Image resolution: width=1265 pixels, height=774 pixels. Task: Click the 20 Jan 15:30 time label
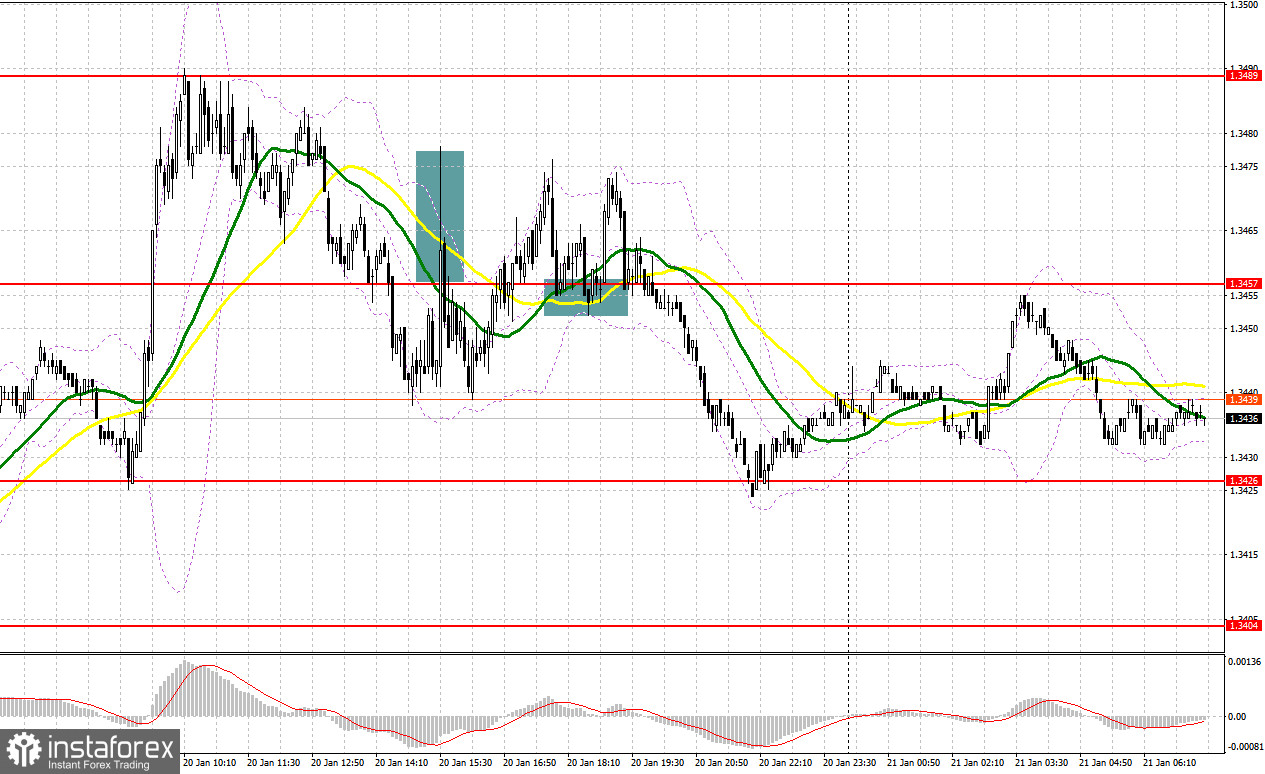tap(465, 761)
